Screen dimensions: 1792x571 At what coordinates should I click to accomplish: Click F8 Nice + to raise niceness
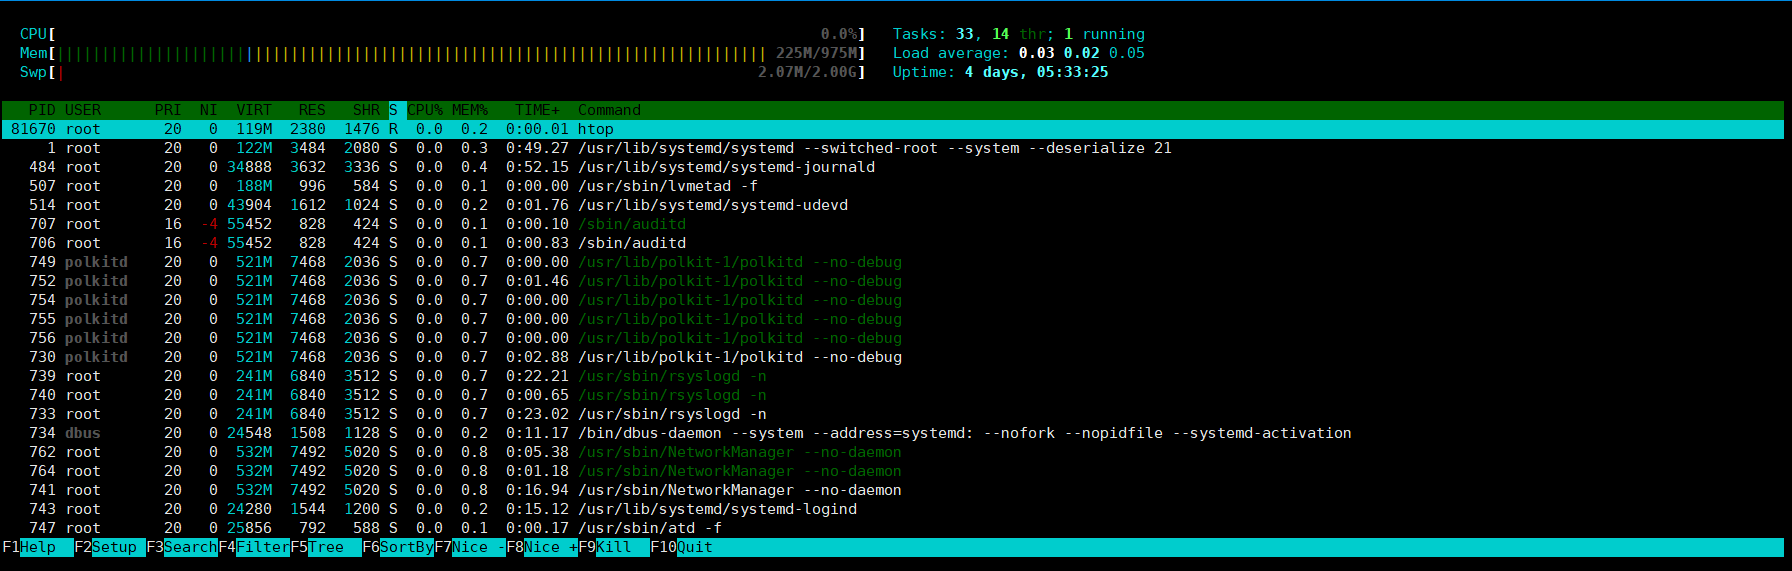coord(542,547)
